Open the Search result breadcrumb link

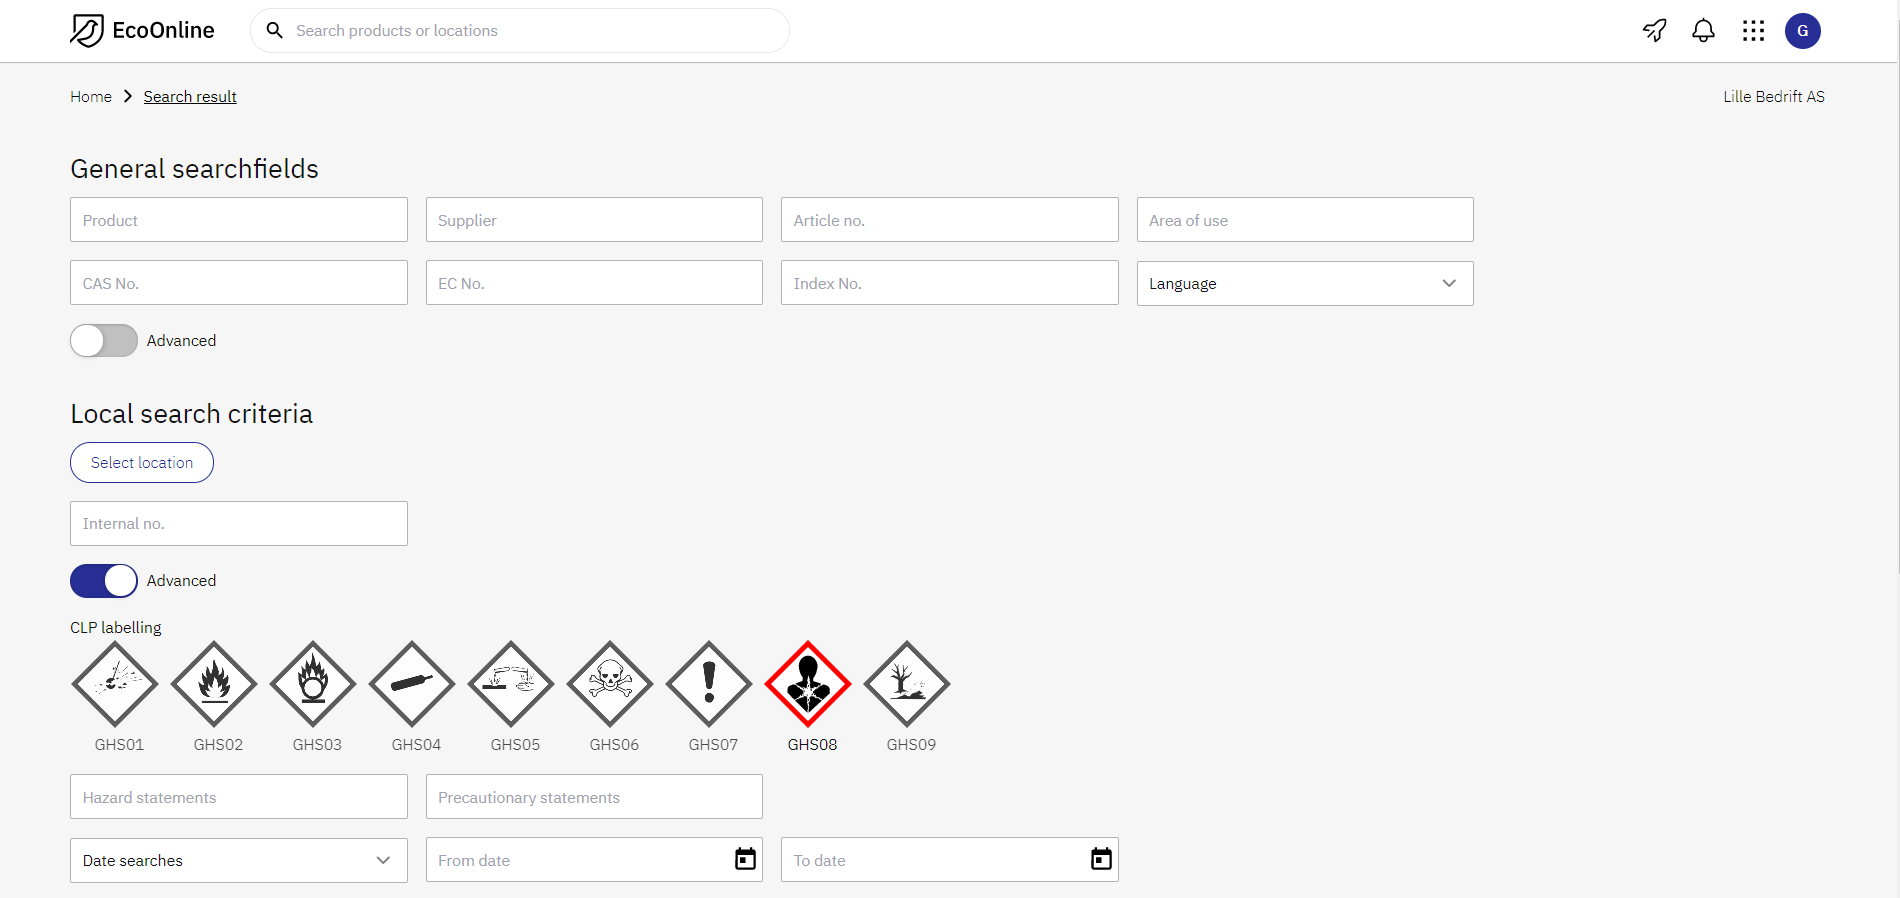coord(190,97)
